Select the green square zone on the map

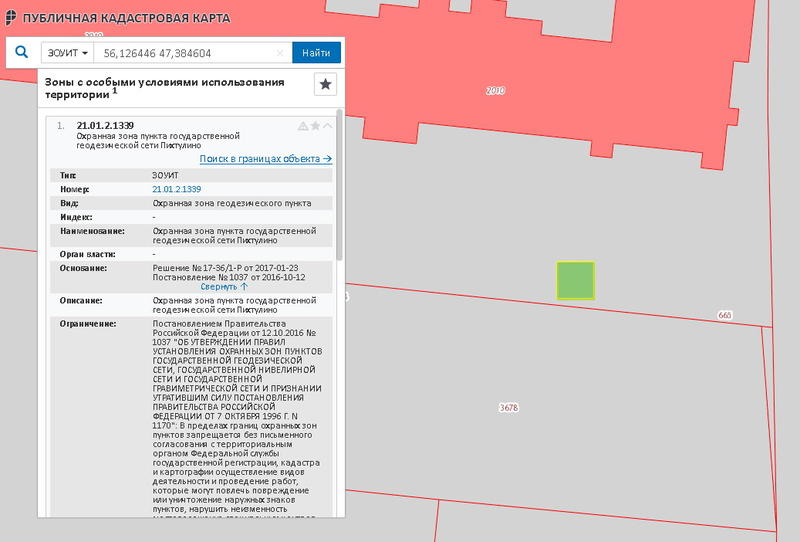pyautogui.click(x=575, y=280)
